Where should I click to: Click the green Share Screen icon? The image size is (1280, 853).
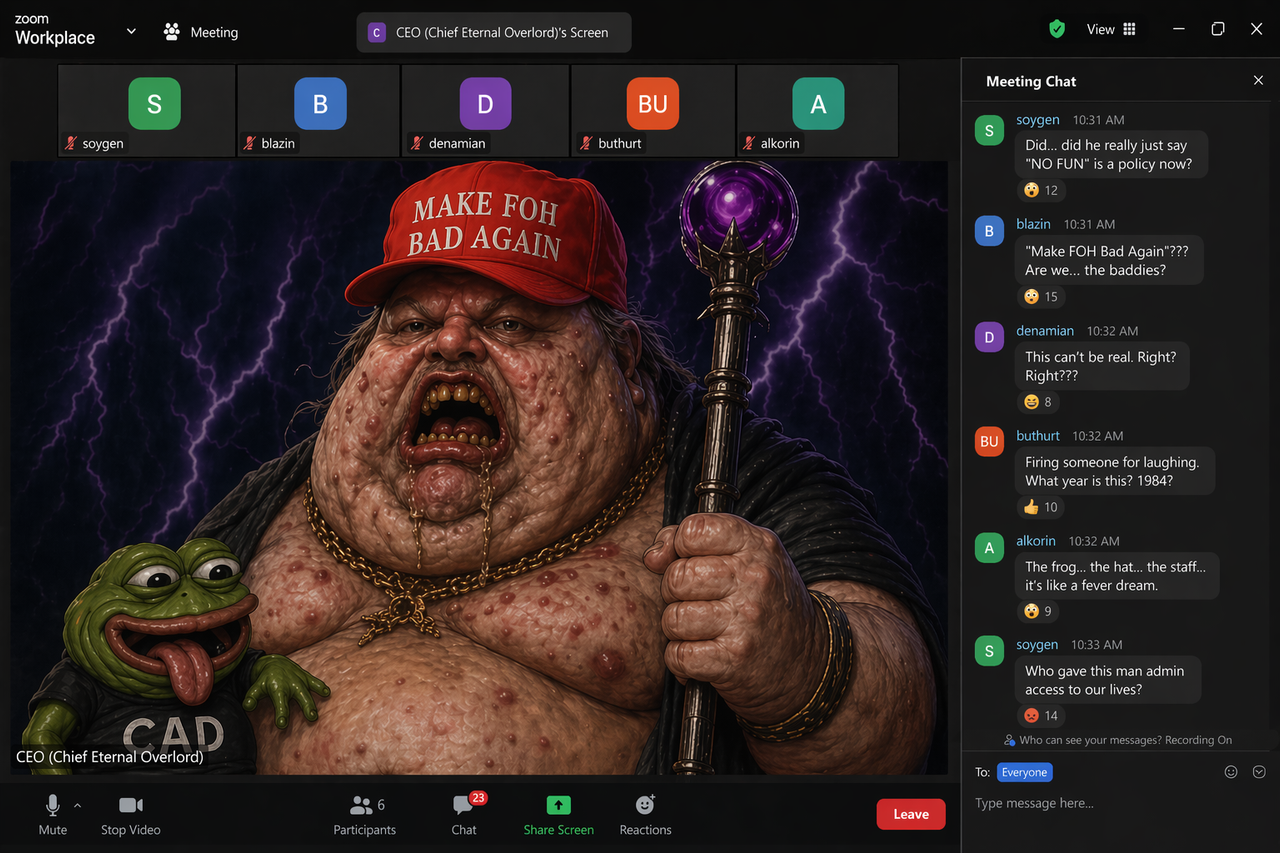tap(558, 806)
